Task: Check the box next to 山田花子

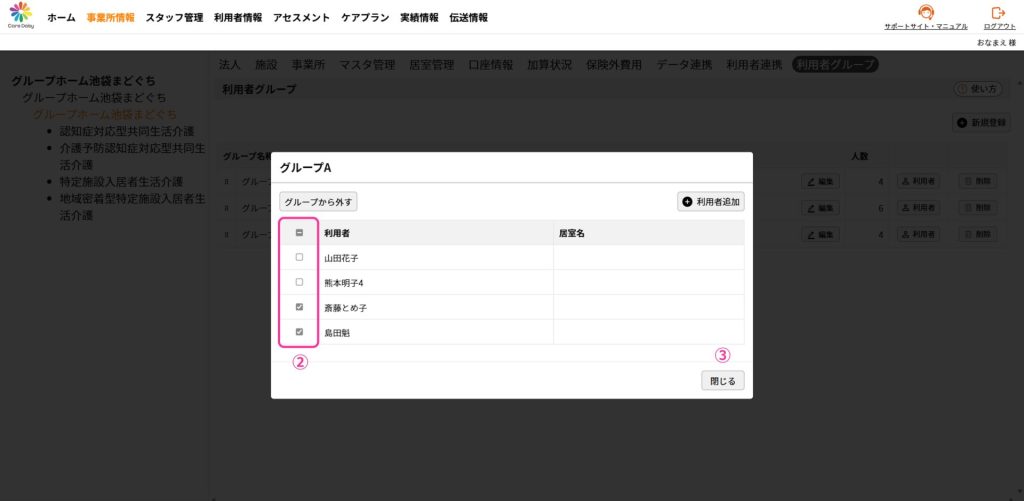Action: [x=300, y=257]
